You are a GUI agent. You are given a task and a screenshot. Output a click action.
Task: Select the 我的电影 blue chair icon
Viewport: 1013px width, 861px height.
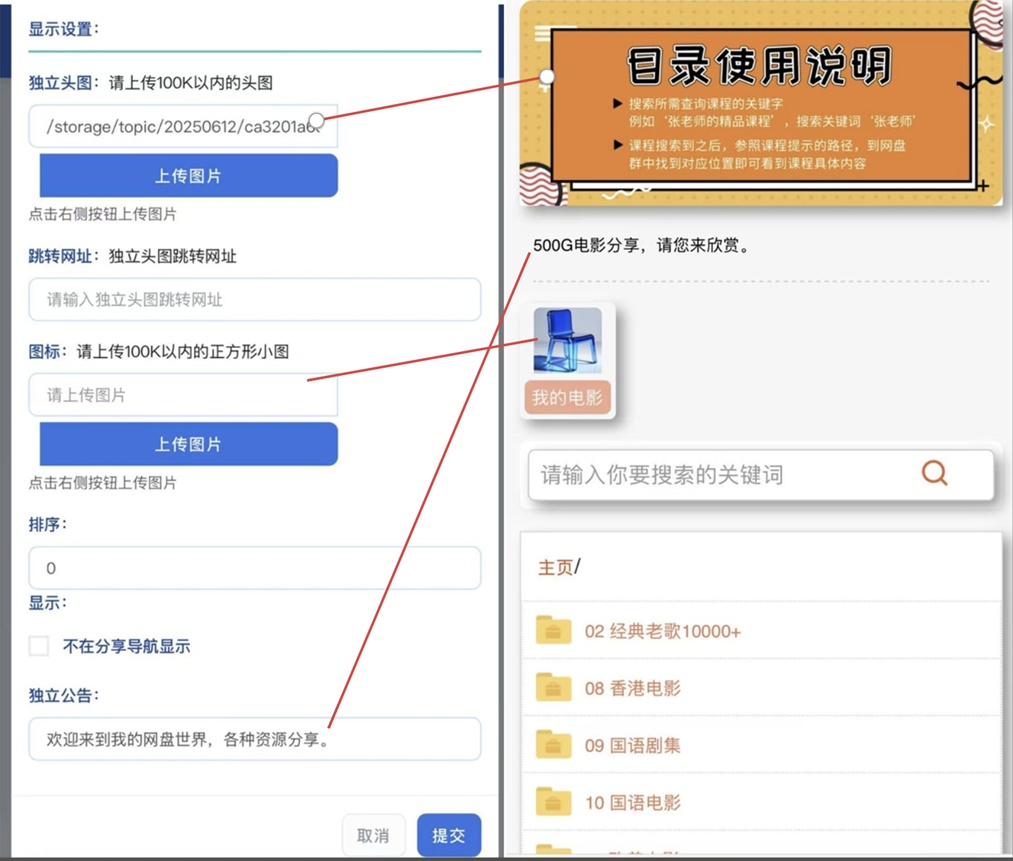pos(567,340)
